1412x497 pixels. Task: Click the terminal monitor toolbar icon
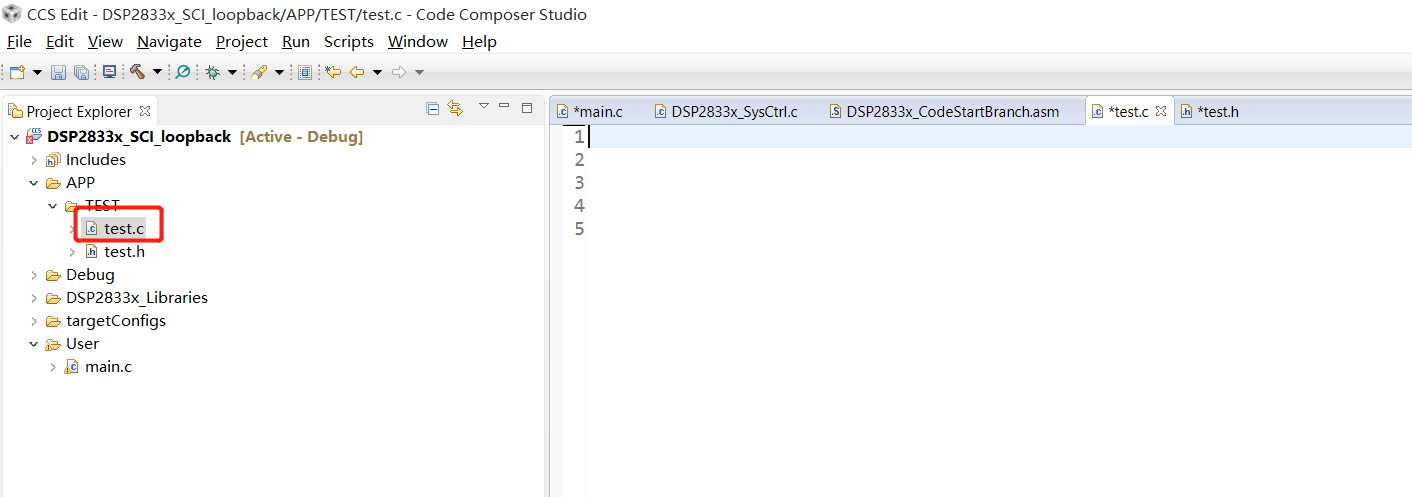click(x=109, y=72)
